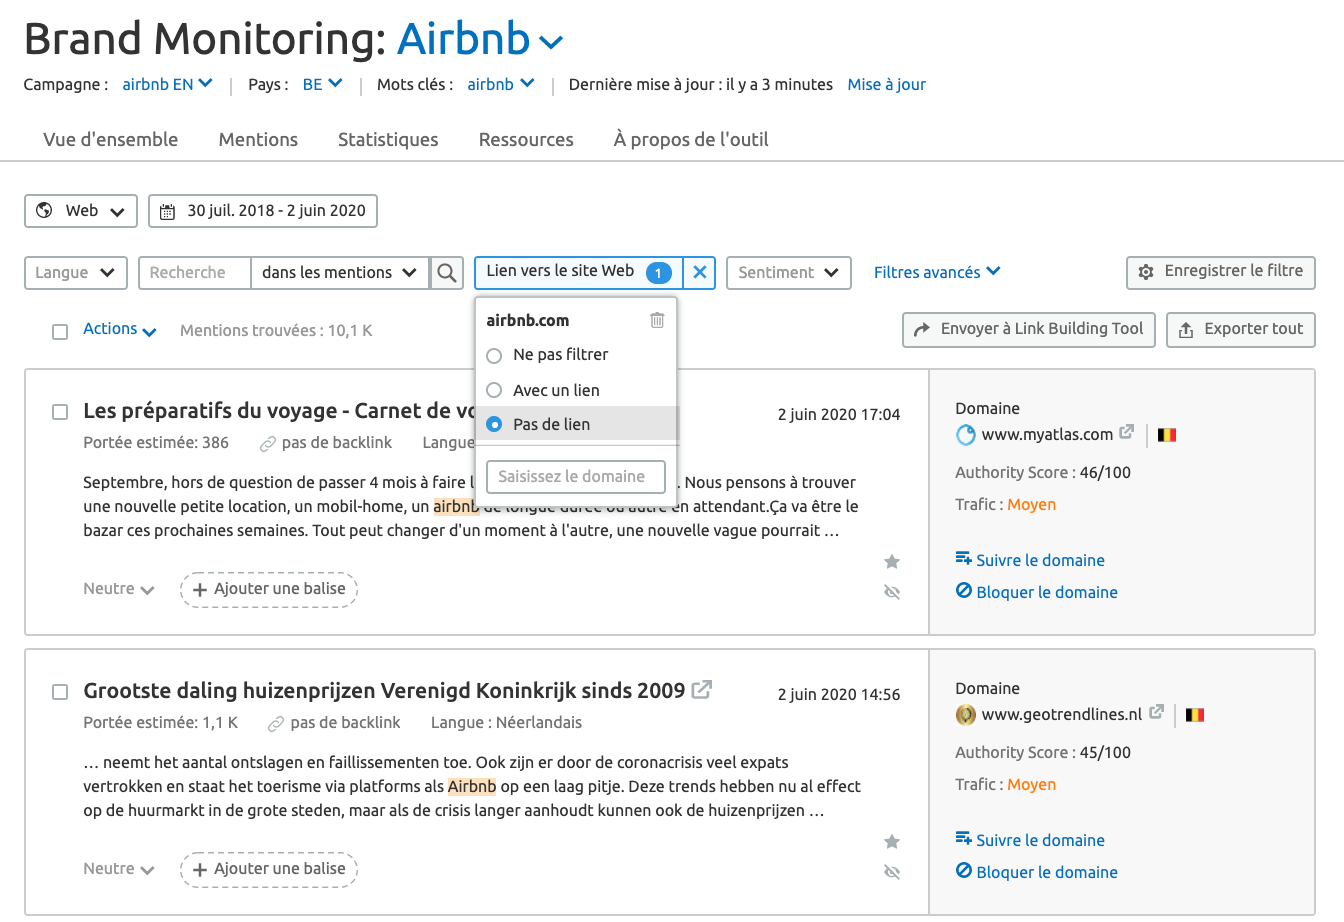Delete the airbnb.com filter via trash icon
Image resolution: width=1344 pixels, height=922 pixels.
point(657,319)
